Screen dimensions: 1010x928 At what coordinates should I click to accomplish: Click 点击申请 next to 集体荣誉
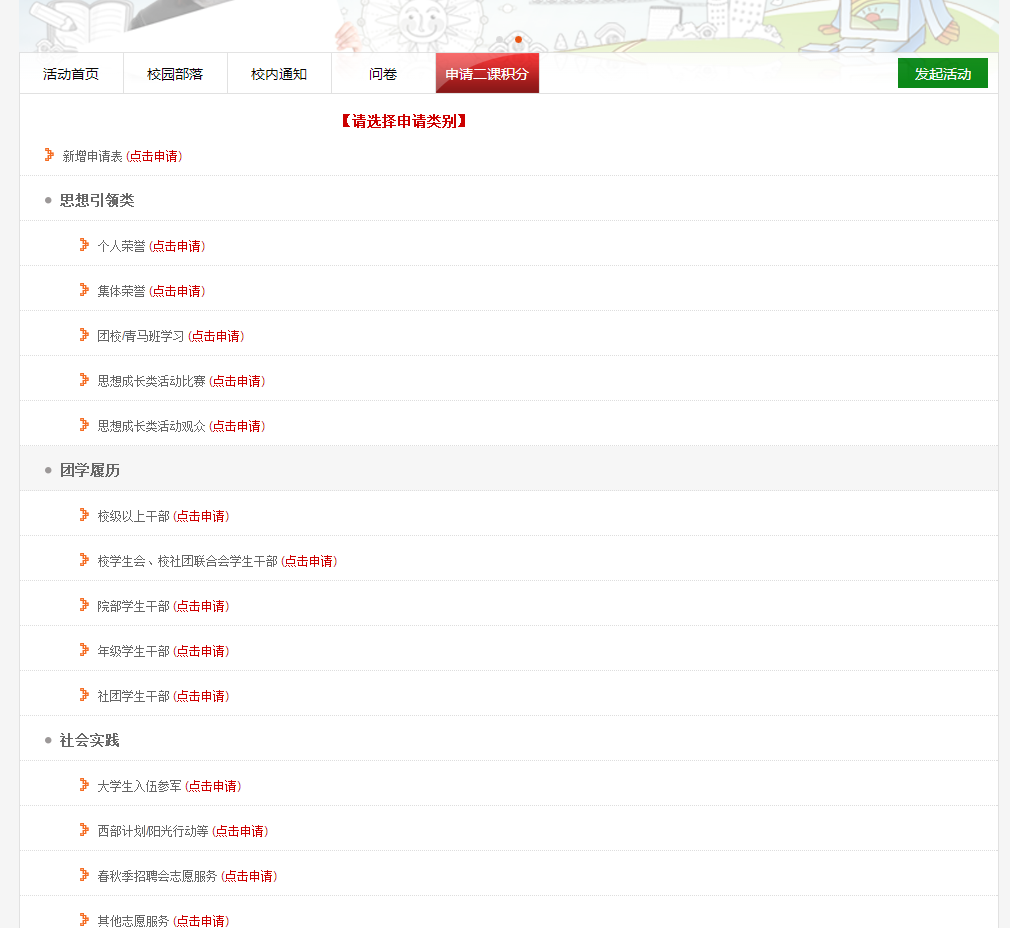[177, 292]
